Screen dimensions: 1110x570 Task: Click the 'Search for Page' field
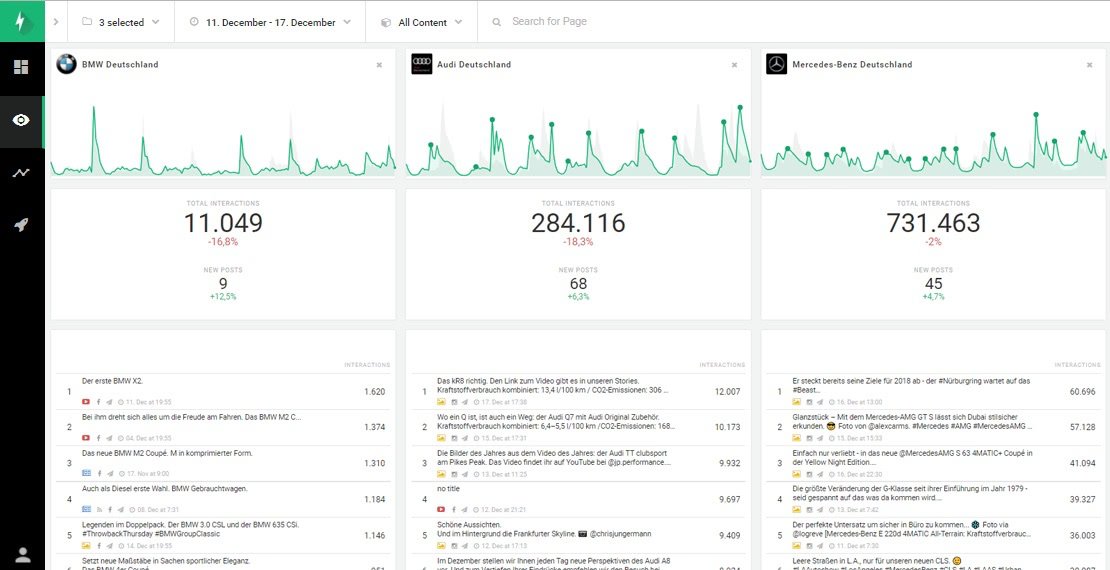(x=549, y=21)
